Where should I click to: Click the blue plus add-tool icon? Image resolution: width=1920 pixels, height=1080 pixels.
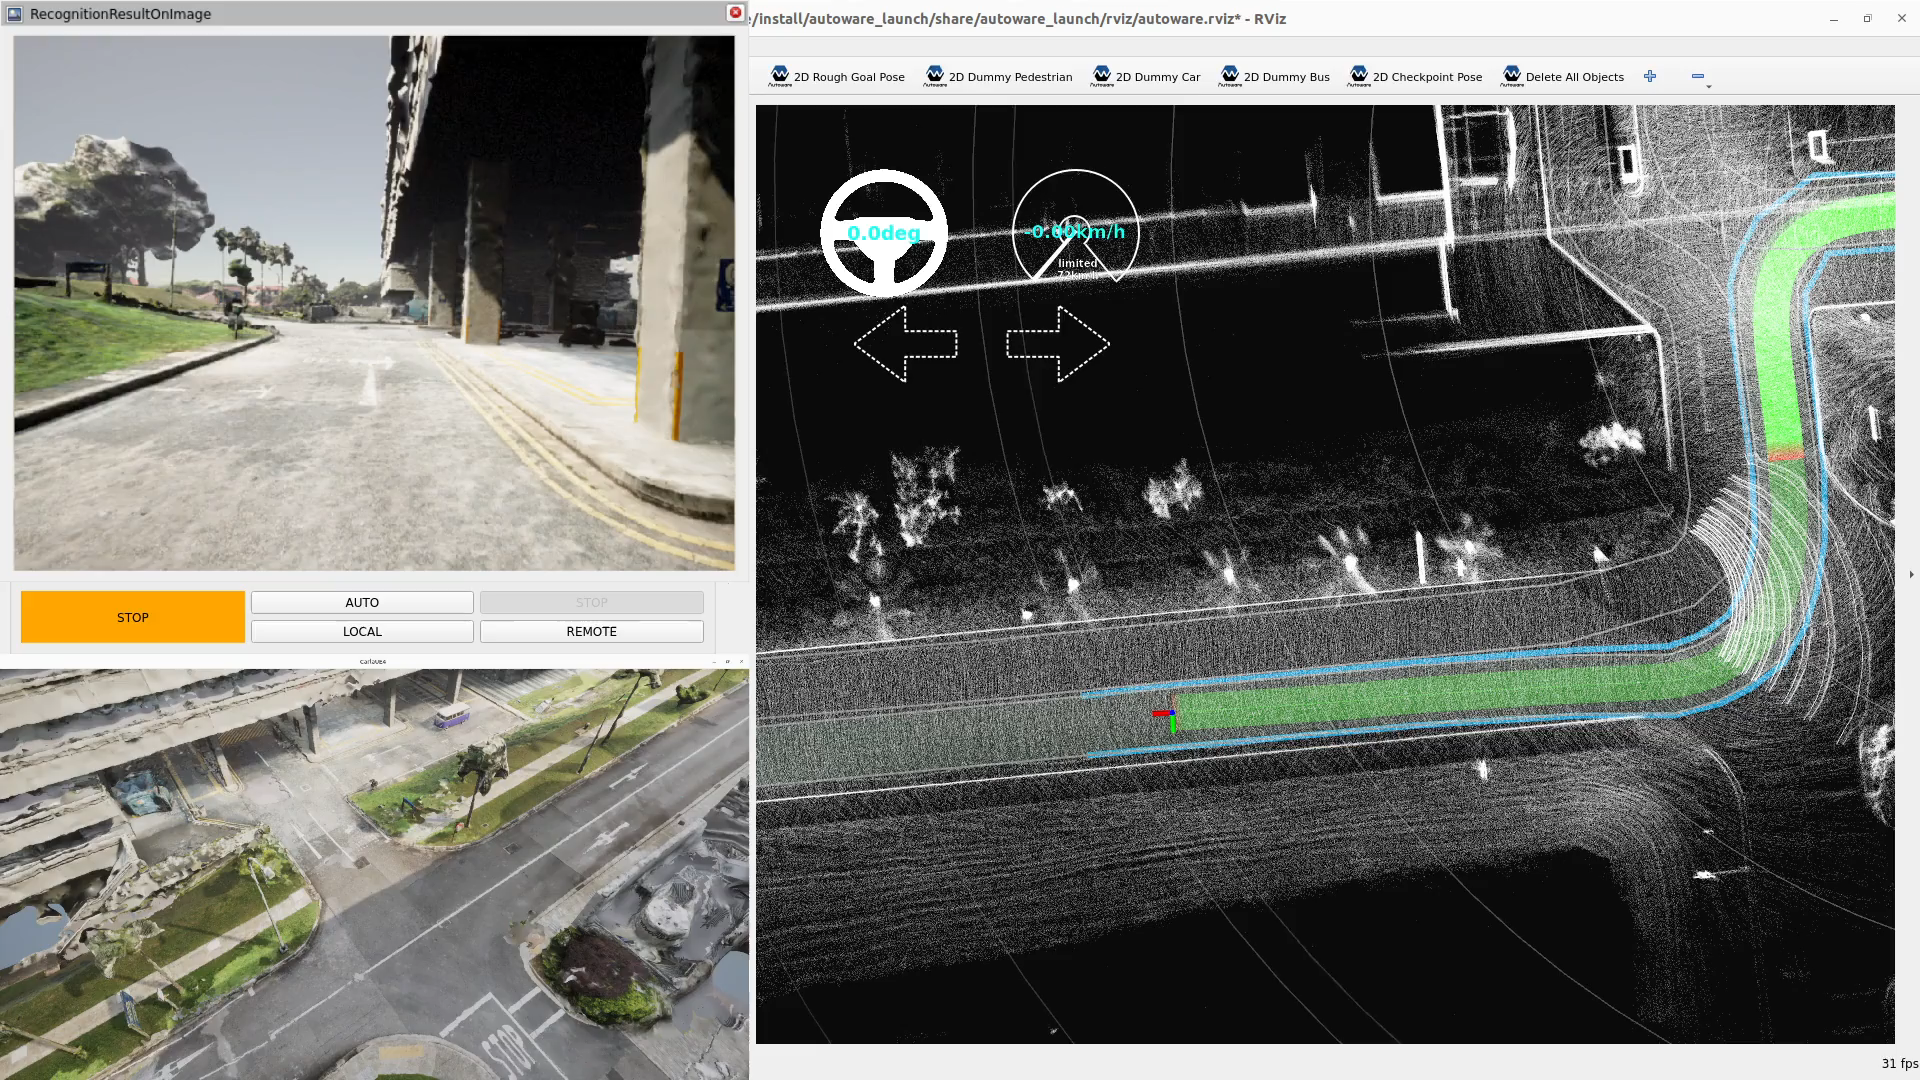1650,76
